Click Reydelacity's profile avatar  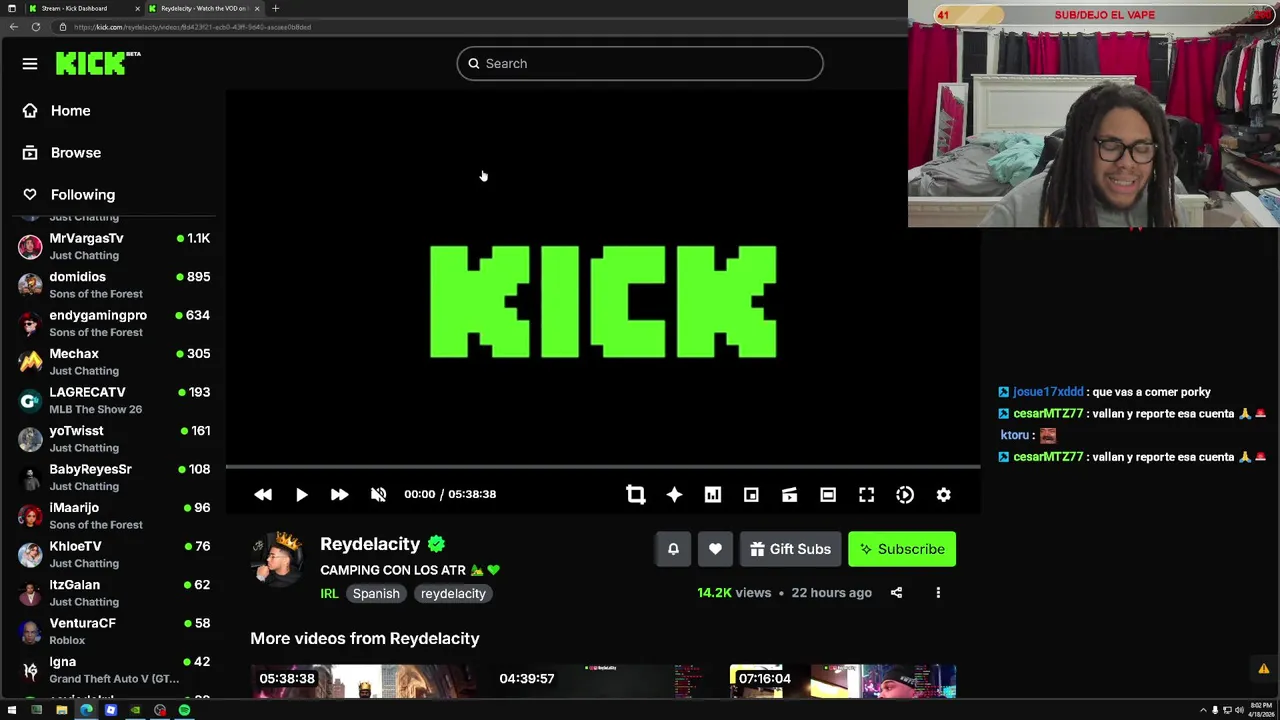click(278, 560)
